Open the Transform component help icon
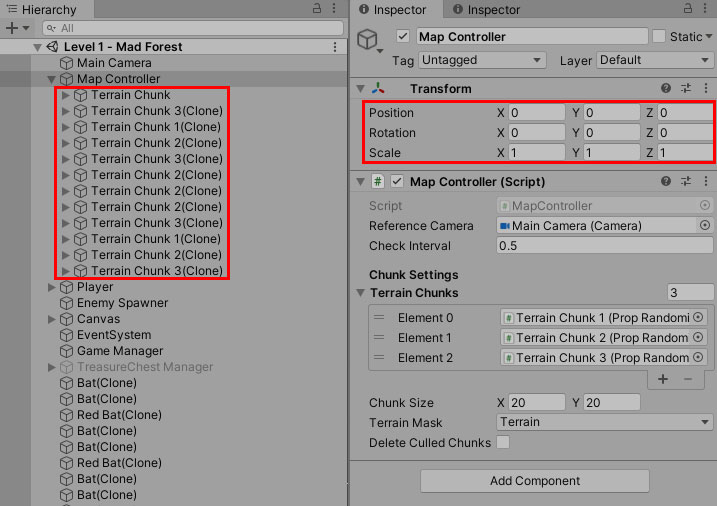 [x=666, y=88]
